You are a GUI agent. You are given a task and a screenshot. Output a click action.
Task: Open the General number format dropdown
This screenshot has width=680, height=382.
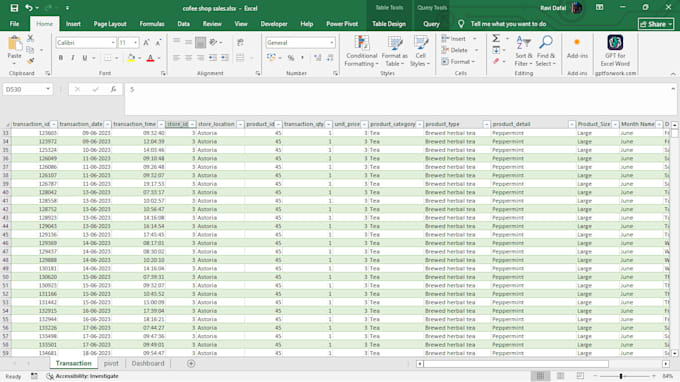point(332,42)
